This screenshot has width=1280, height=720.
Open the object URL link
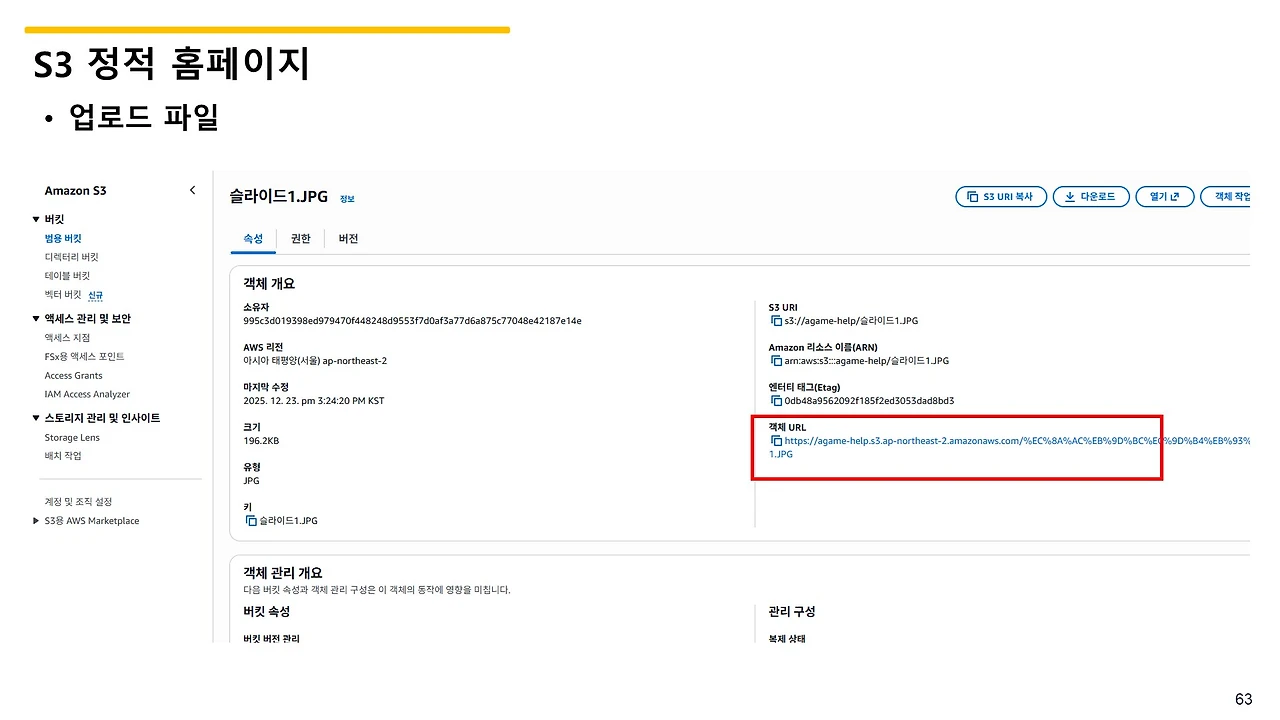pos(1010,447)
